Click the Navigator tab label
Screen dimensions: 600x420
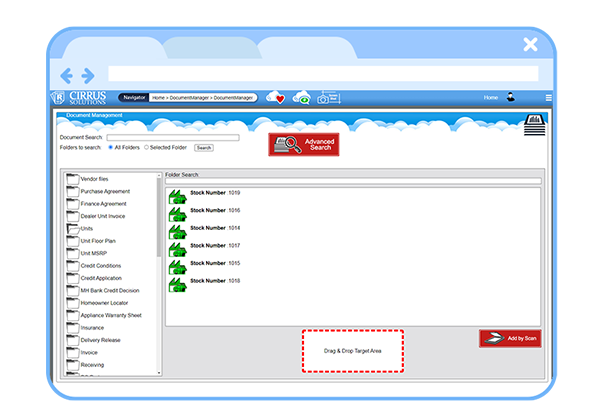point(134,98)
